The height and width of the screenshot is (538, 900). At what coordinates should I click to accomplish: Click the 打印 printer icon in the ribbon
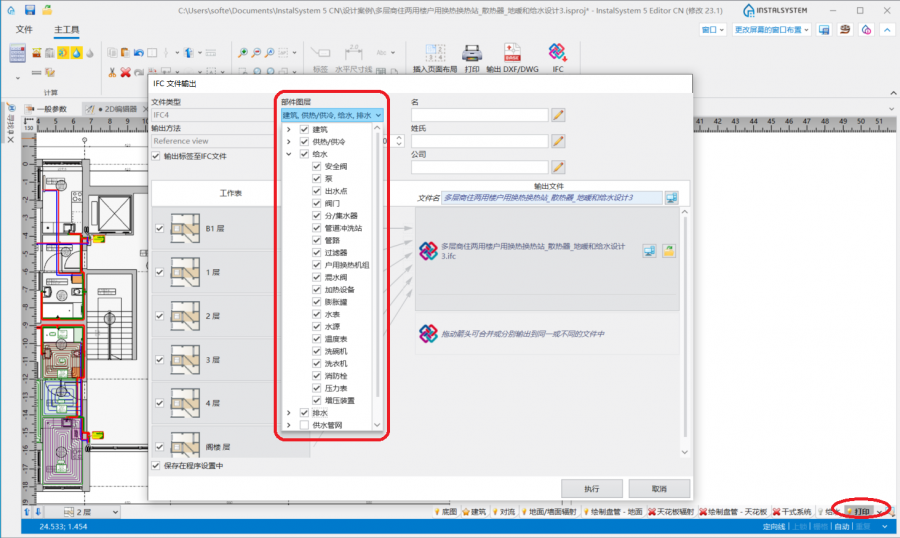pyautogui.click(x=473, y=53)
